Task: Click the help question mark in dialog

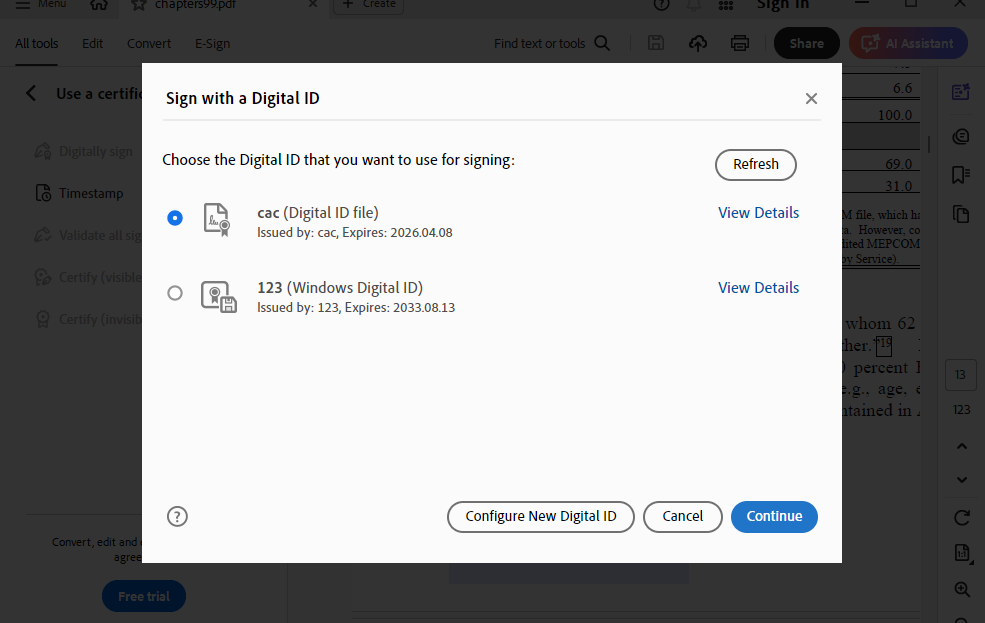Action: click(x=177, y=516)
